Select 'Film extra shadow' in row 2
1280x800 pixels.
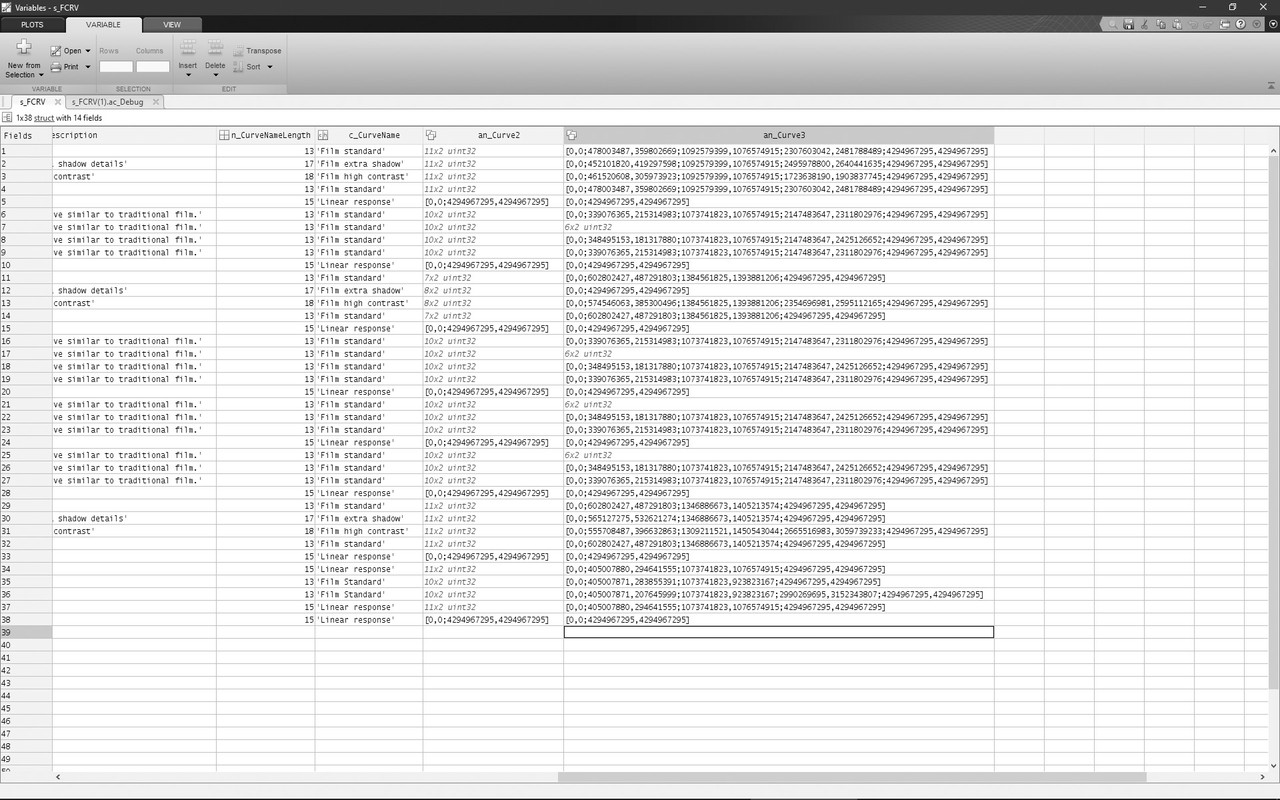(369, 164)
